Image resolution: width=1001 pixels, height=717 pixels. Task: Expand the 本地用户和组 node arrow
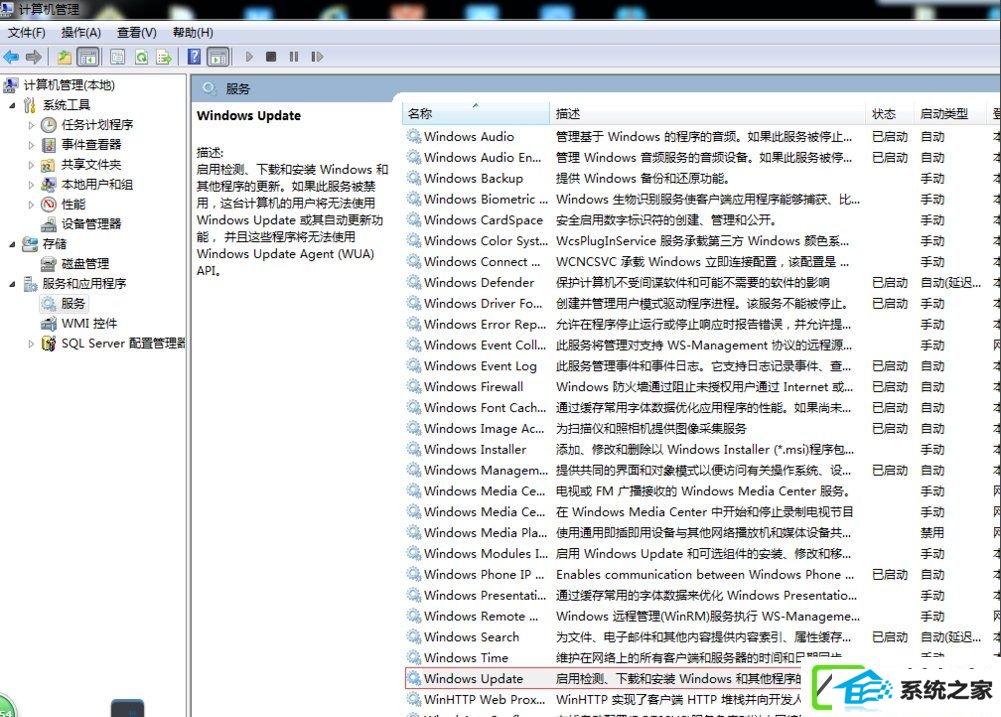point(31,185)
